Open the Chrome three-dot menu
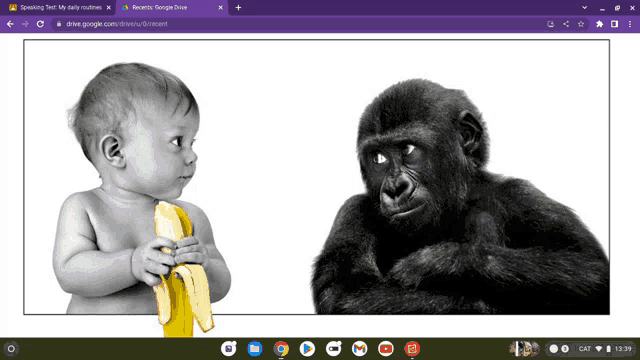The image size is (640, 360). (x=630, y=24)
